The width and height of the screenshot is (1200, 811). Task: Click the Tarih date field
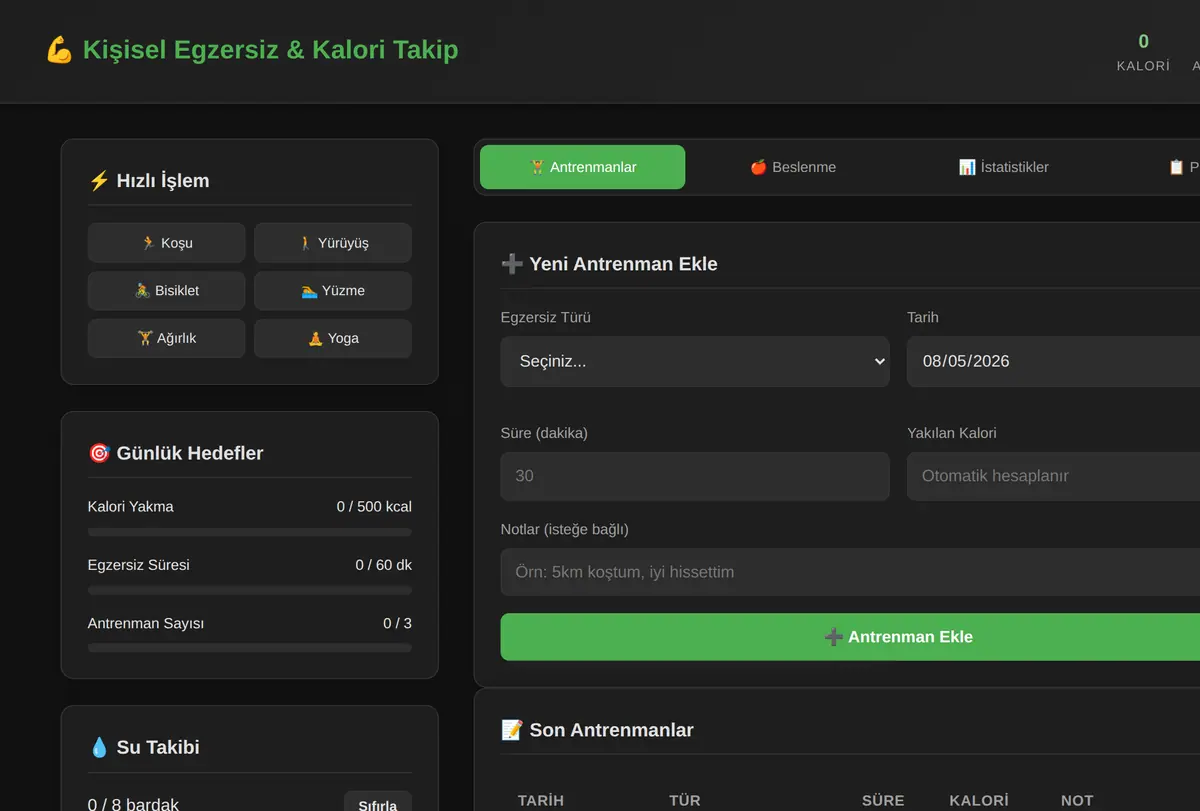pyautogui.click(x=1053, y=361)
